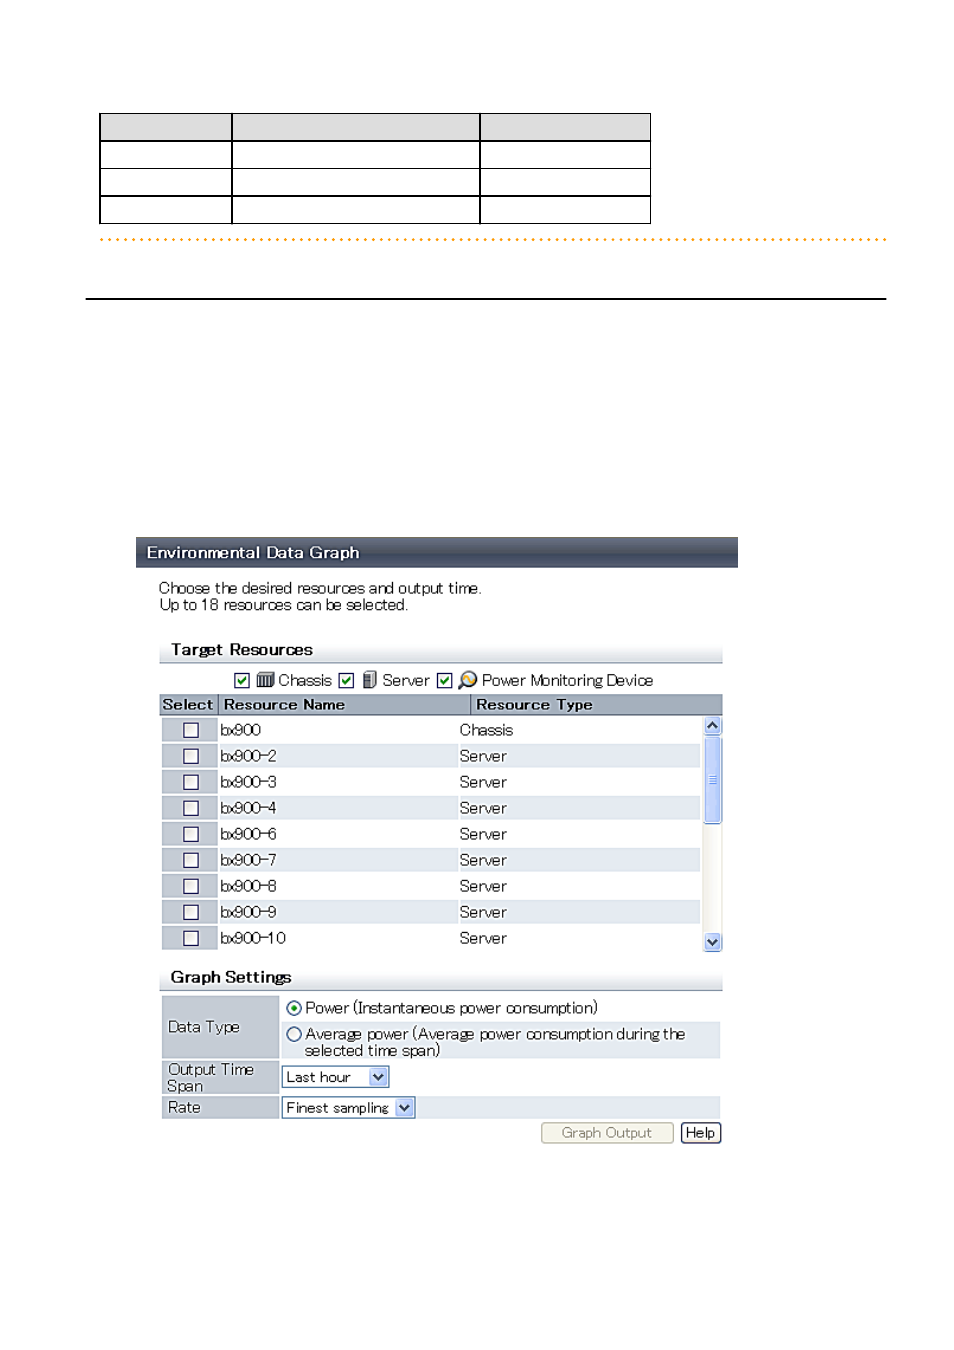Uncheck the Chassis filter checkbox
This screenshot has height=1350, width=954.
[x=242, y=681]
